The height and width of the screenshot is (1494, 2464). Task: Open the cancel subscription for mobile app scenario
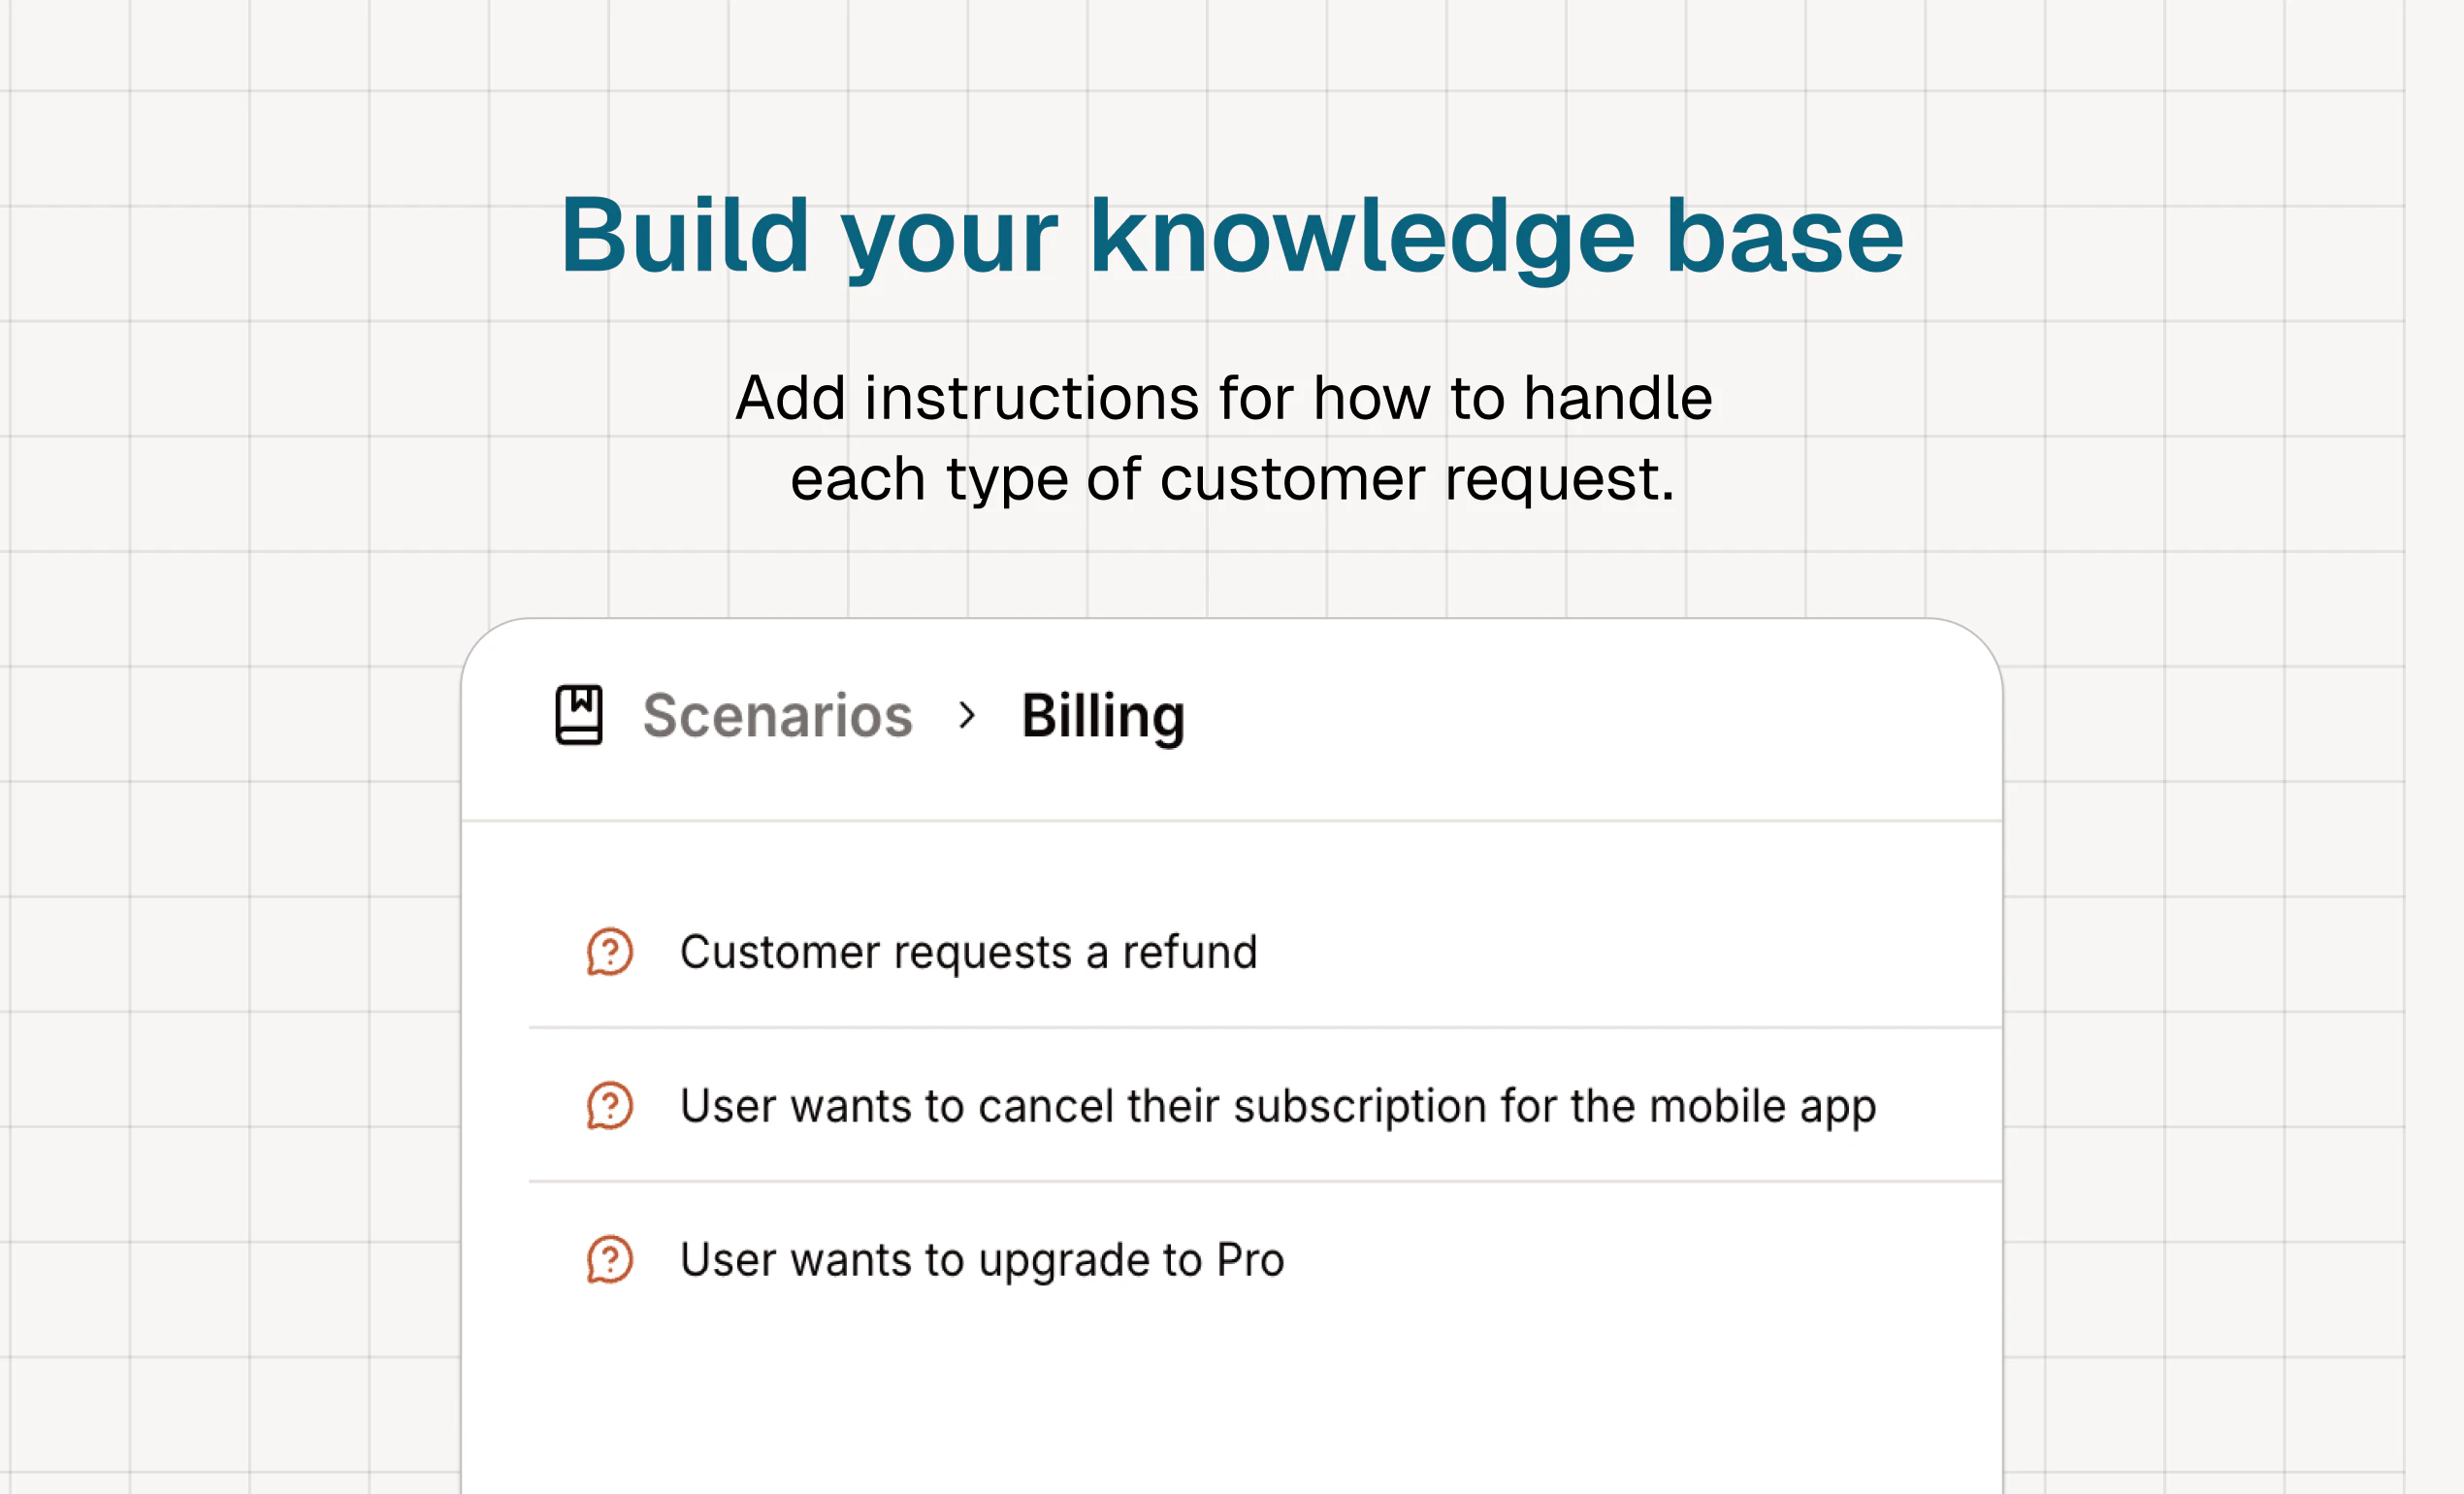(x=1278, y=1107)
